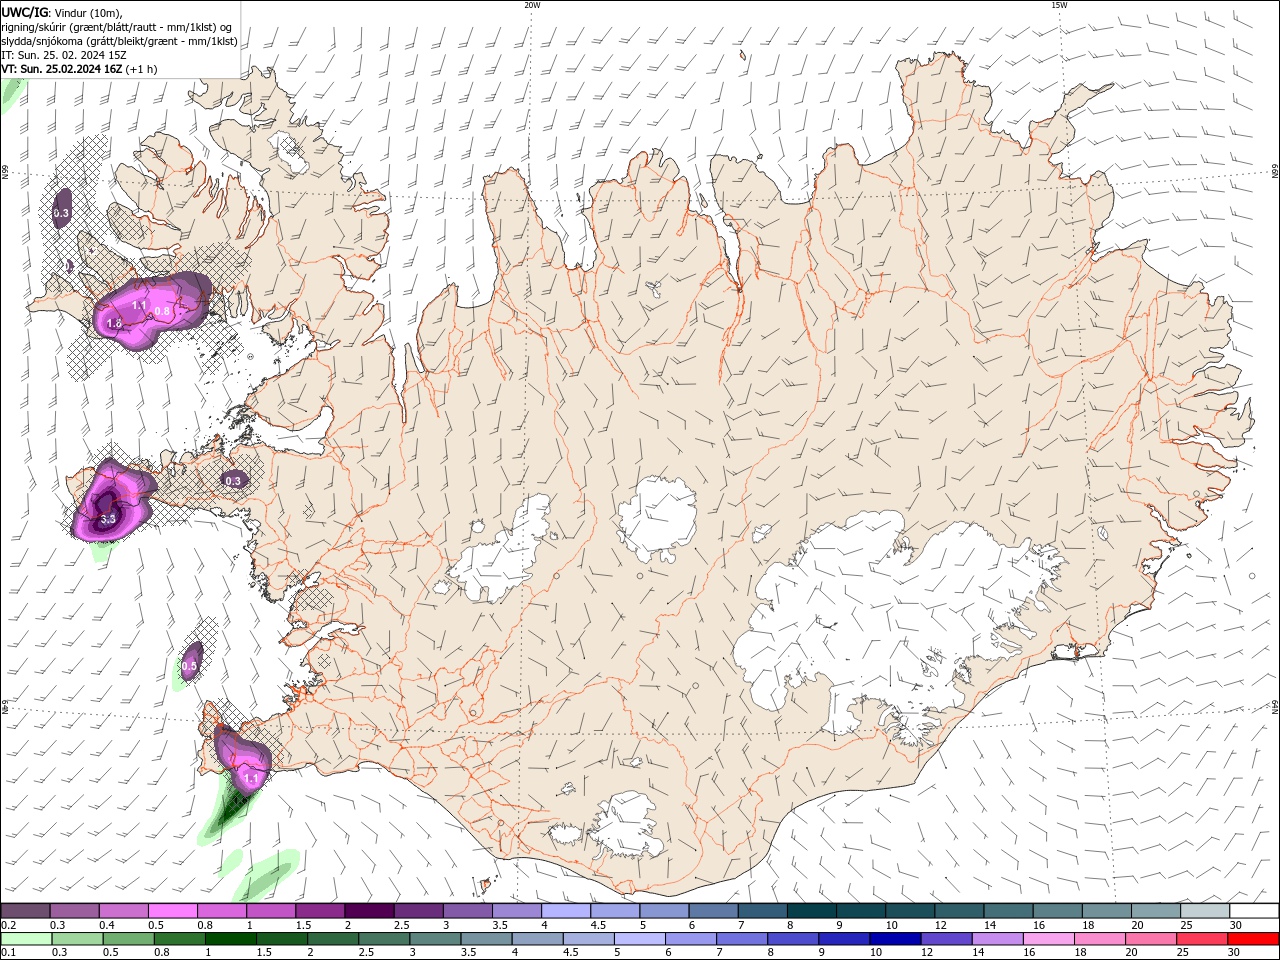Click the '15W' longitude label
The height and width of the screenshot is (960, 1280).
pos(1059,5)
